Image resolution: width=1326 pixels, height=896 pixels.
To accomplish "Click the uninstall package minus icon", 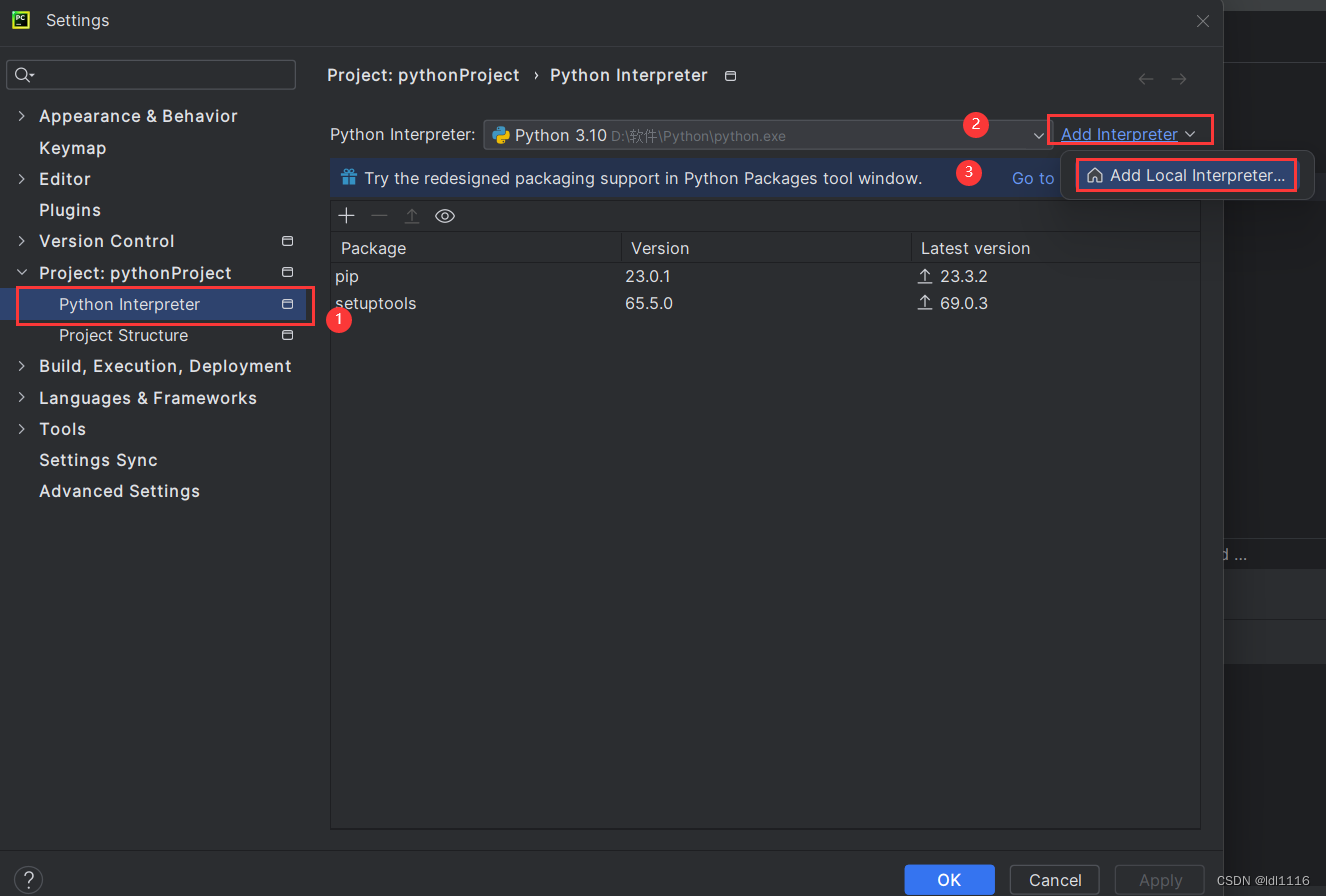I will click(379, 216).
